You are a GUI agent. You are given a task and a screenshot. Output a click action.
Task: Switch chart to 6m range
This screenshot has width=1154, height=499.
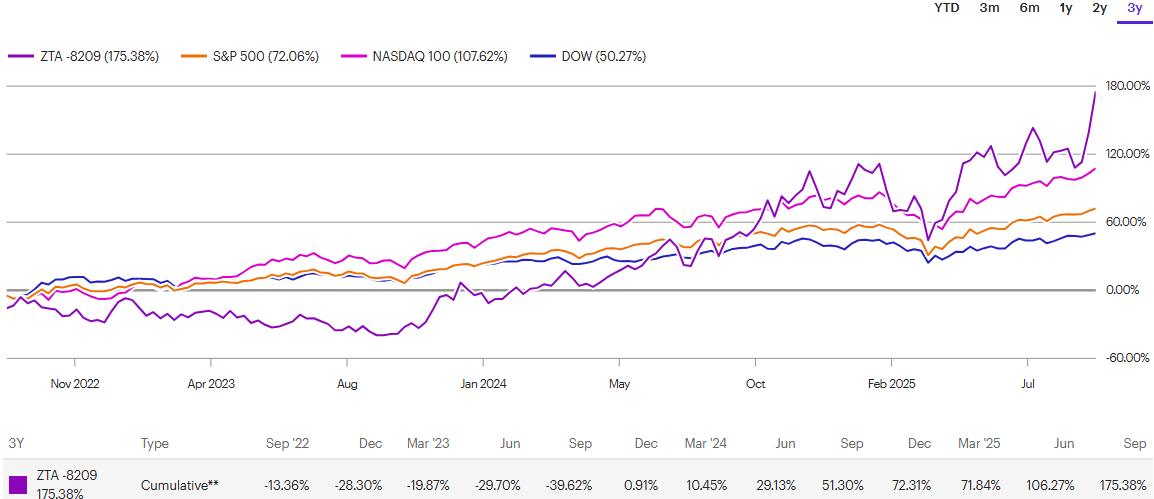click(1029, 8)
